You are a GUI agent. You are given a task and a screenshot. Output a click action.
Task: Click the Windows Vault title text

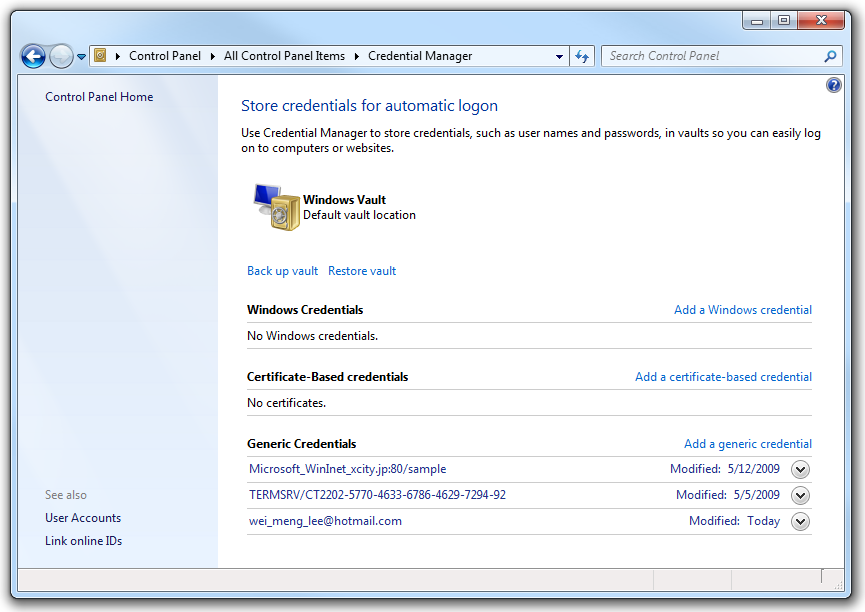(344, 200)
